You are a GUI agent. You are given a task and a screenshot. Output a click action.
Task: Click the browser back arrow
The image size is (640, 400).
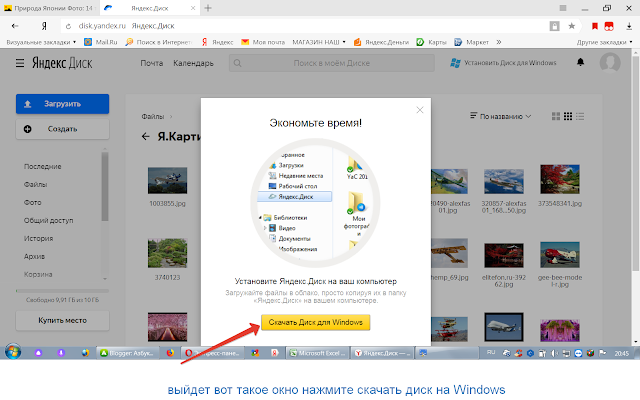[x=15, y=26]
